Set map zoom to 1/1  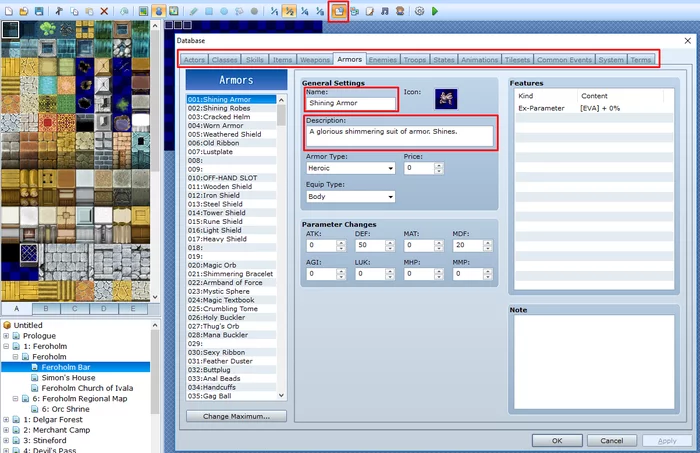pyautogui.click(x=274, y=11)
